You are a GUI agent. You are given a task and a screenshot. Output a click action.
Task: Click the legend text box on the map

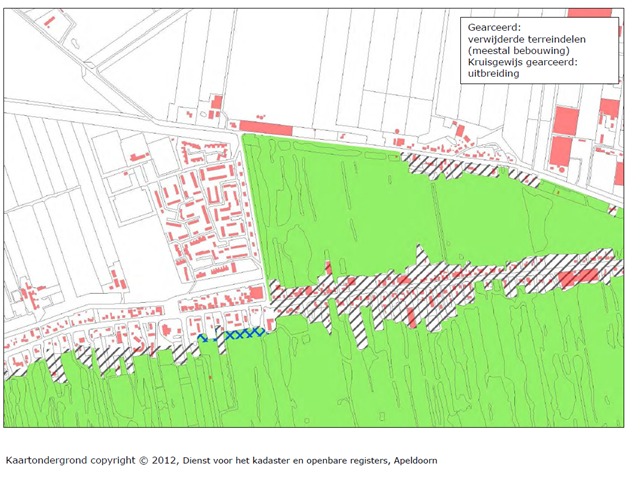pyautogui.click(x=534, y=50)
